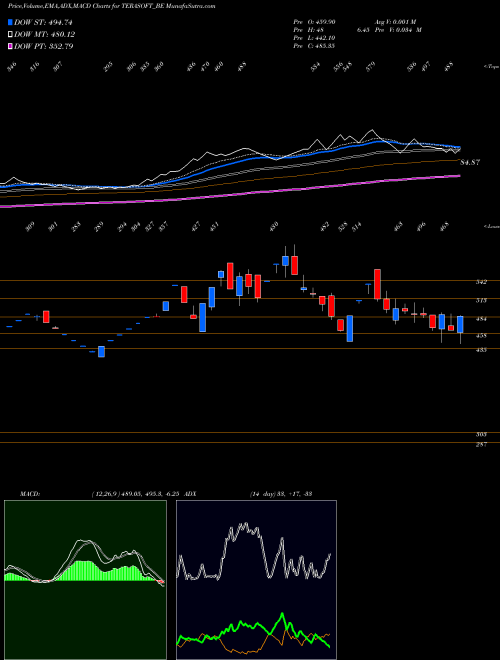Click the 'ADX' indicator label
The image size is (500, 660).
click(191, 493)
